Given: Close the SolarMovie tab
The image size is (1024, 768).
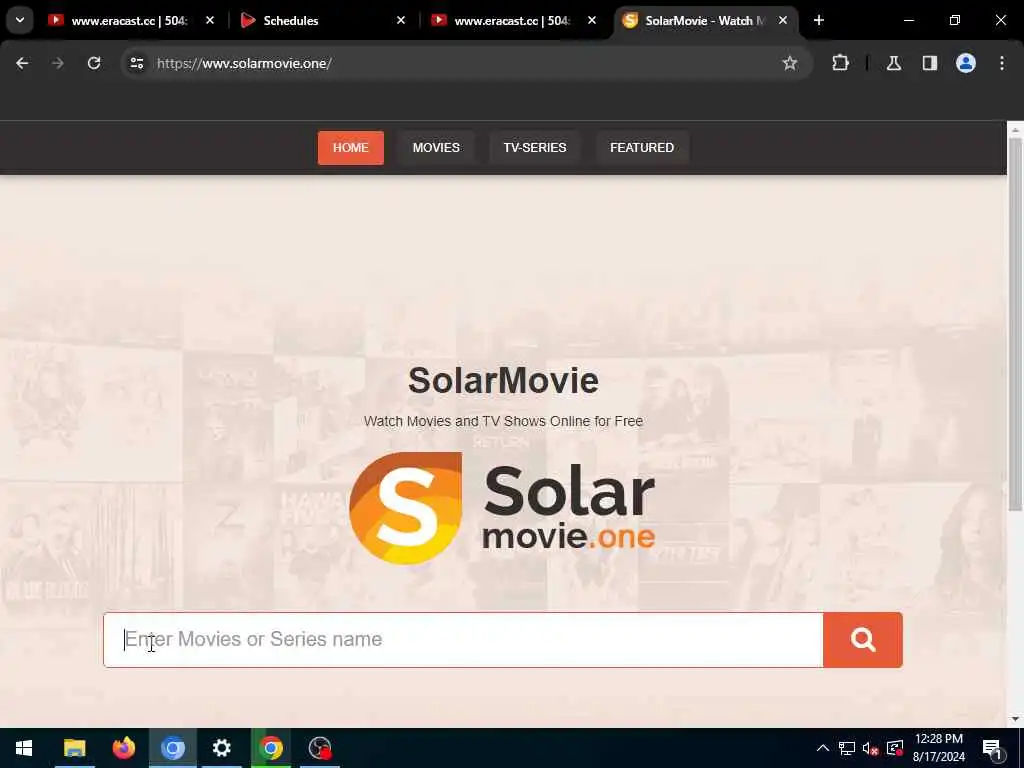Looking at the screenshot, I should (x=782, y=20).
